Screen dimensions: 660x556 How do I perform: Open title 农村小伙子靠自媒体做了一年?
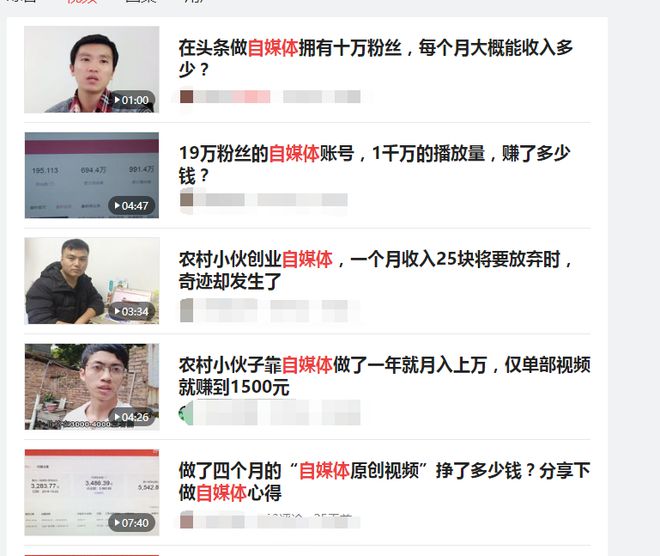pyautogui.click(x=384, y=376)
